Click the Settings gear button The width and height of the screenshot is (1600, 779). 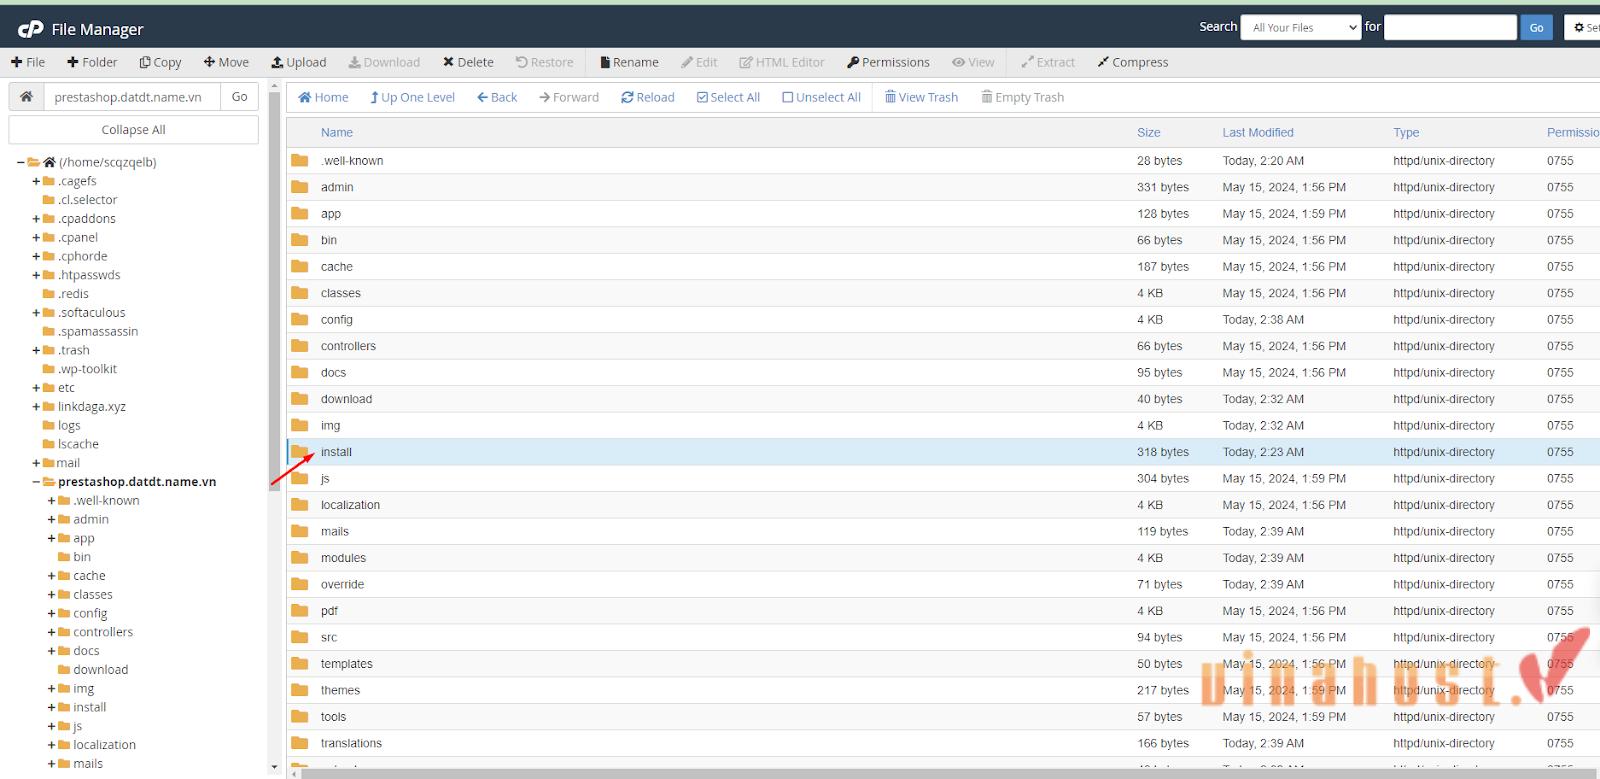click(1583, 27)
